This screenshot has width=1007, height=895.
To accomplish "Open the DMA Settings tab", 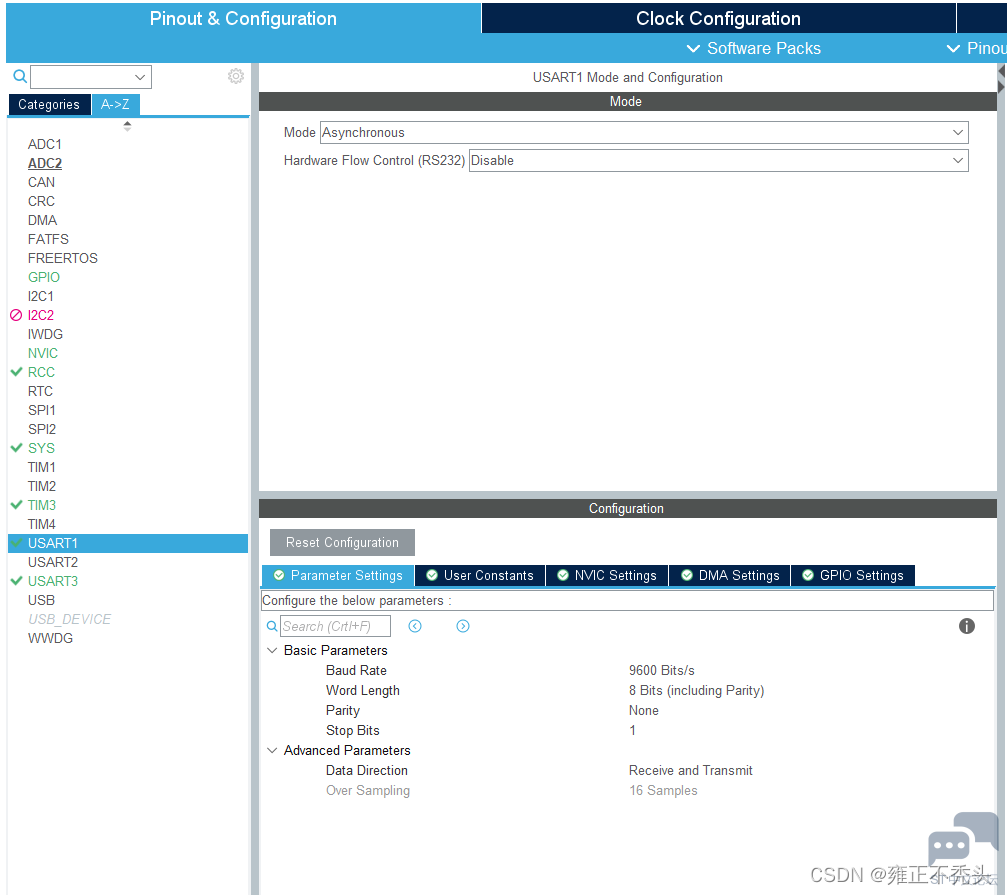I will coord(730,575).
